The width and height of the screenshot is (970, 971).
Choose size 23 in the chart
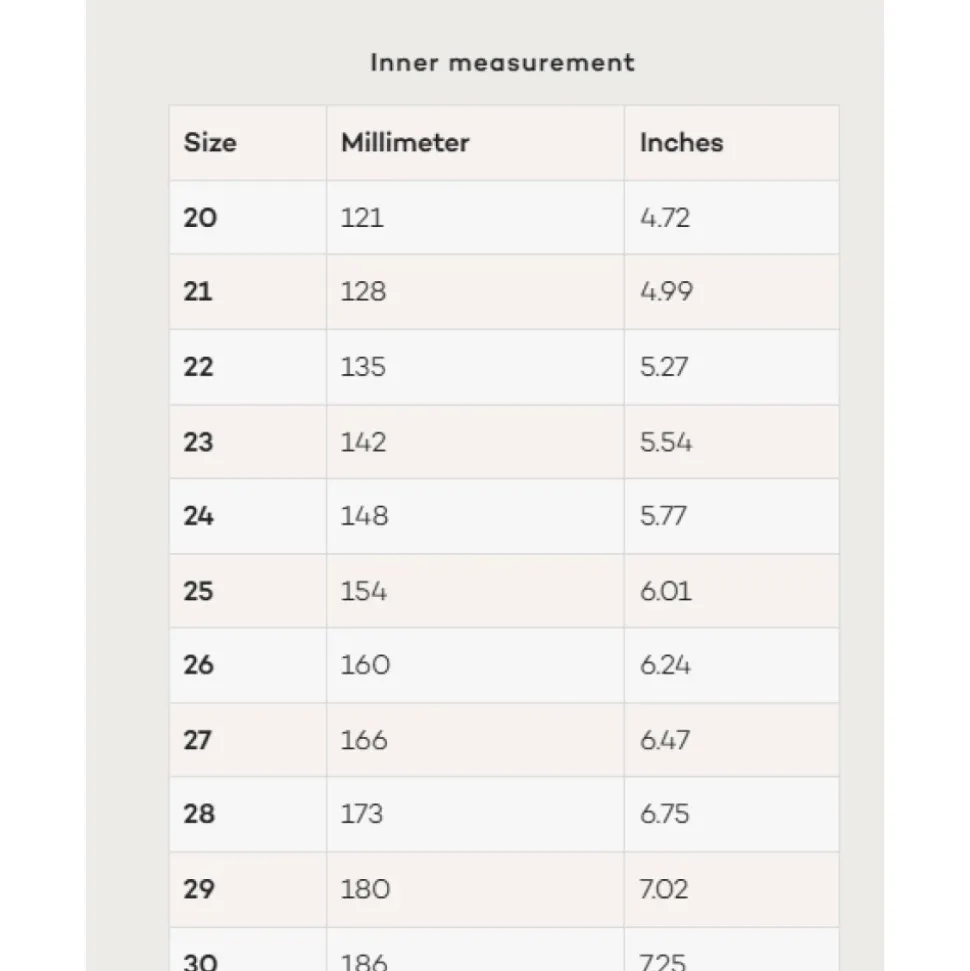[198, 442]
